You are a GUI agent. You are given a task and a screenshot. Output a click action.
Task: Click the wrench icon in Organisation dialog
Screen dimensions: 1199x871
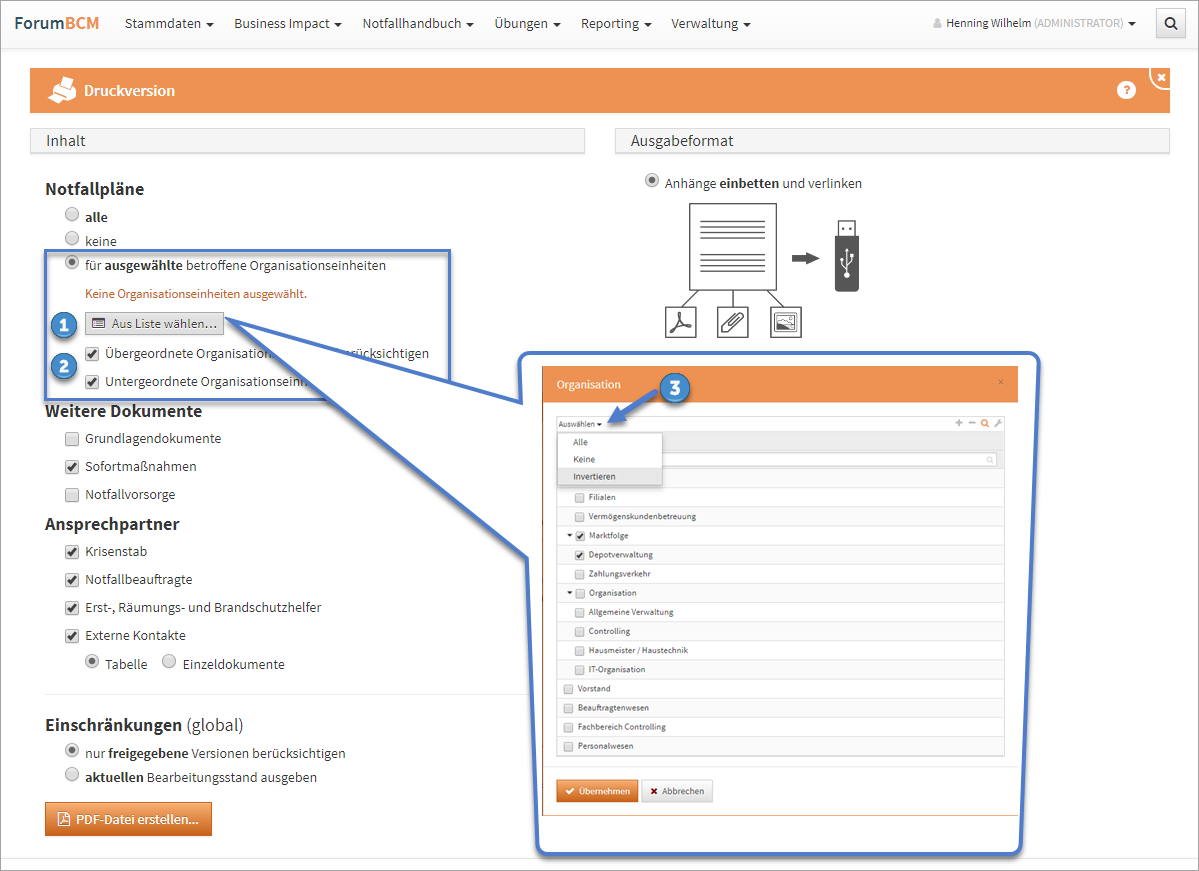click(997, 424)
